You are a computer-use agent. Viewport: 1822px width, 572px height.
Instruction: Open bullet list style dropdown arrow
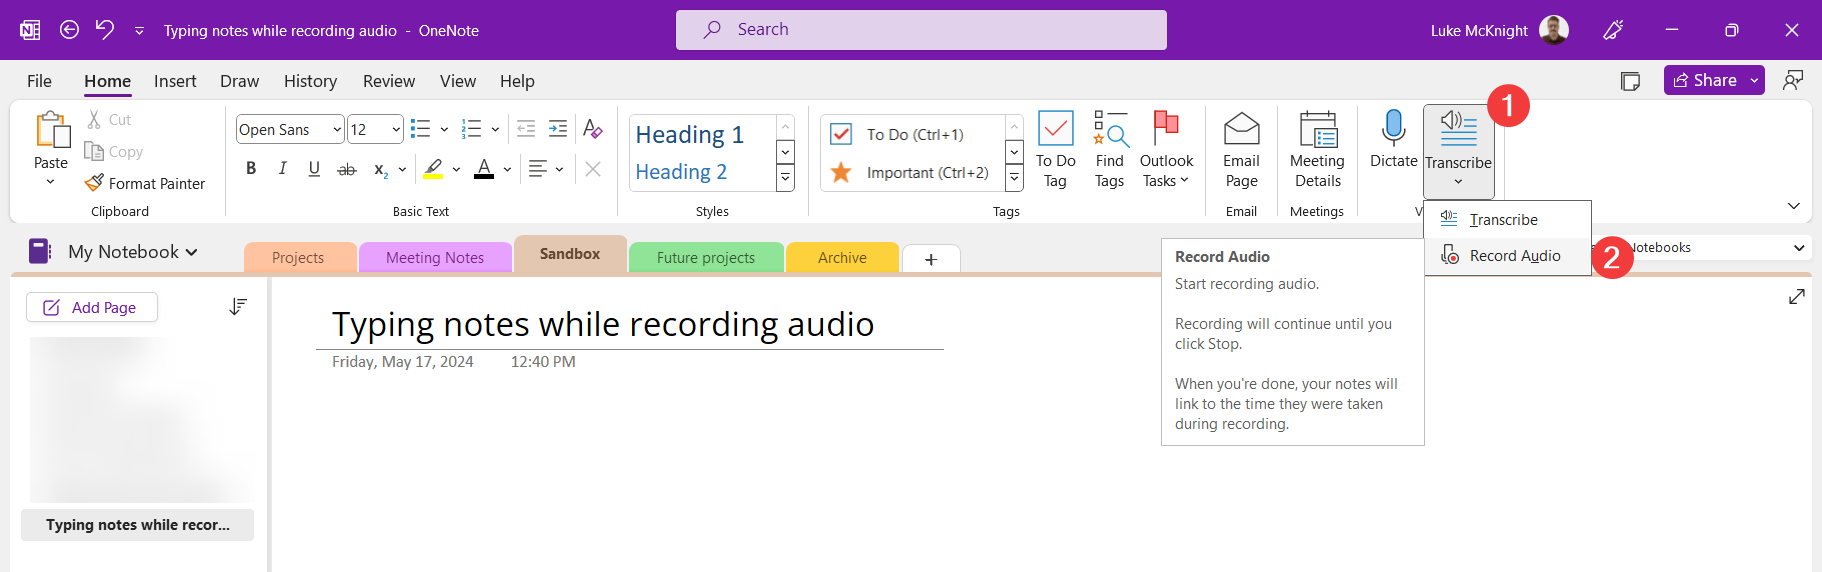(444, 129)
